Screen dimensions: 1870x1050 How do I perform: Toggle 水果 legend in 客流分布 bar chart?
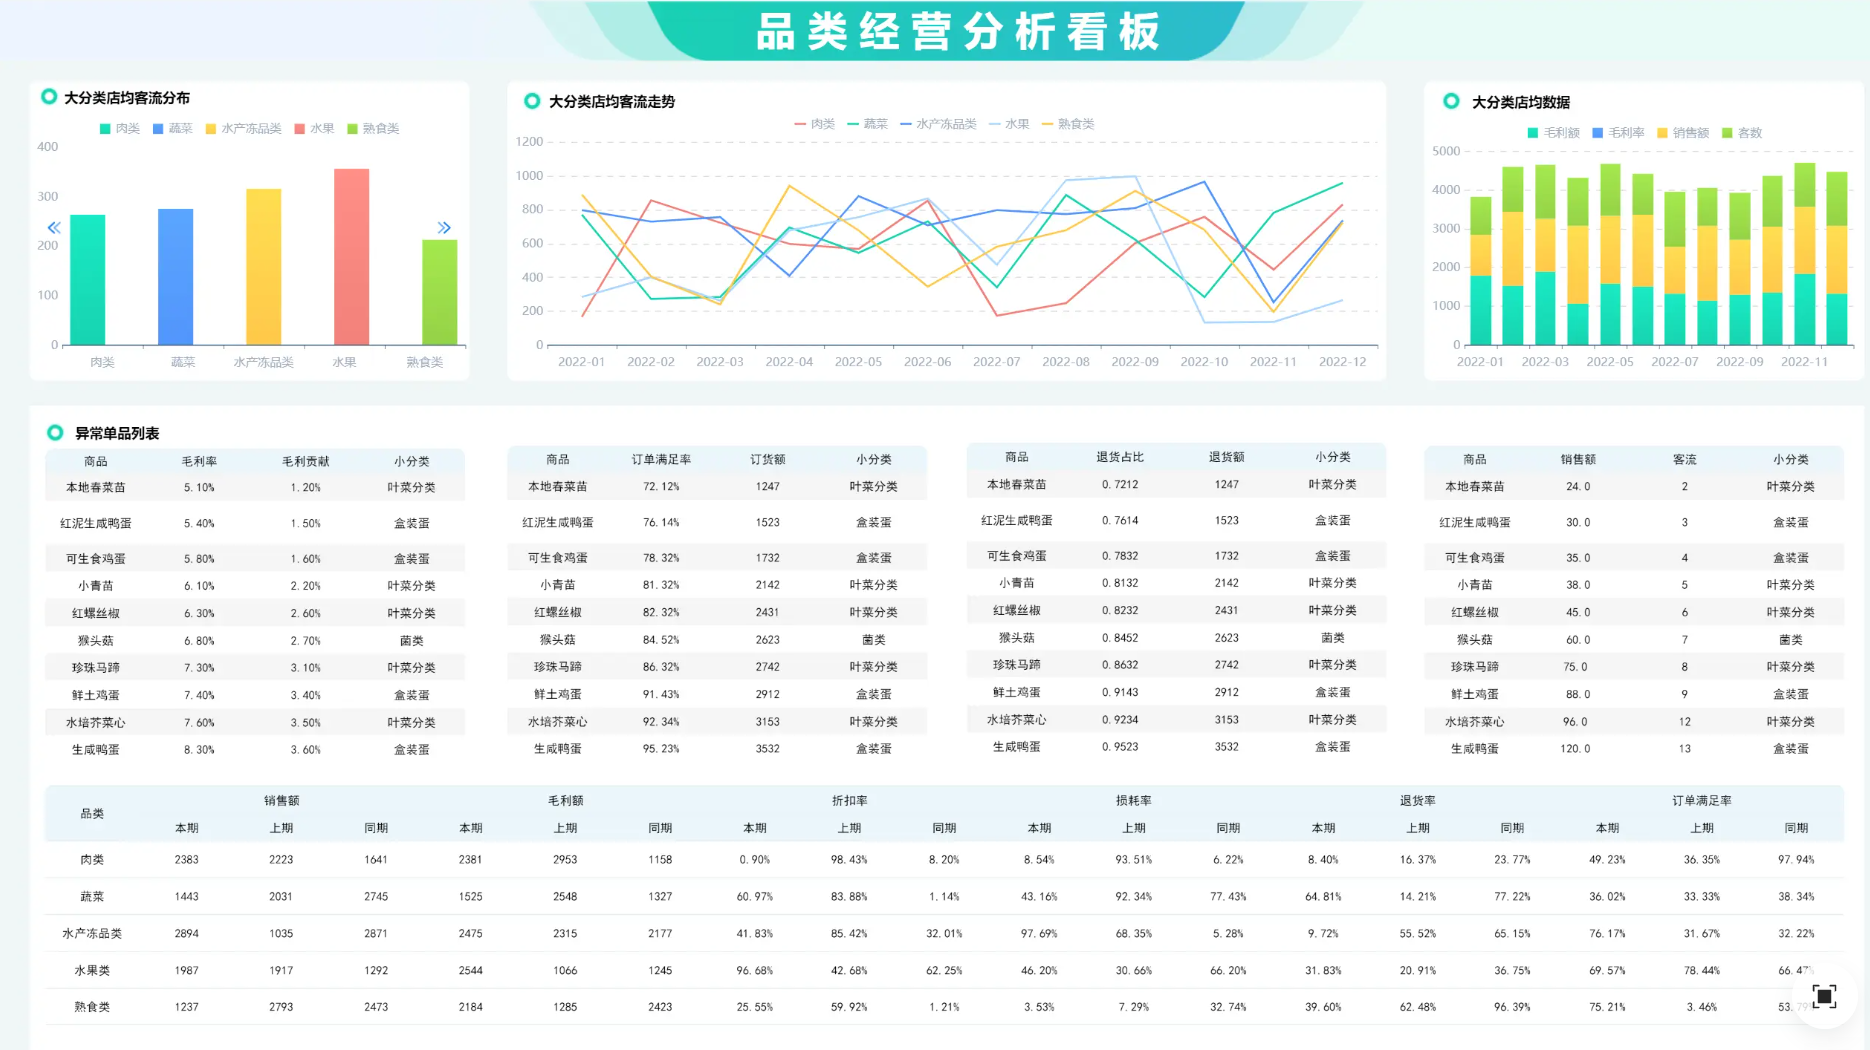[x=315, y=129]
